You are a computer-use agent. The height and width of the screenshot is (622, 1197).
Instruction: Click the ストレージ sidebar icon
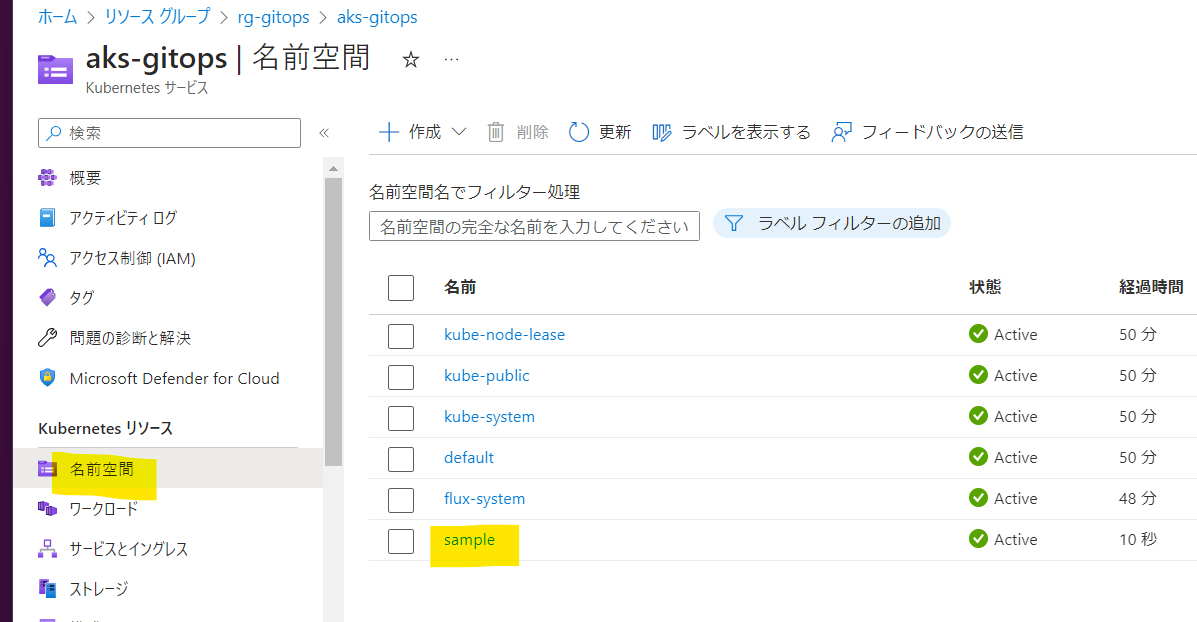pyautogui.click(x=47, y=588)
